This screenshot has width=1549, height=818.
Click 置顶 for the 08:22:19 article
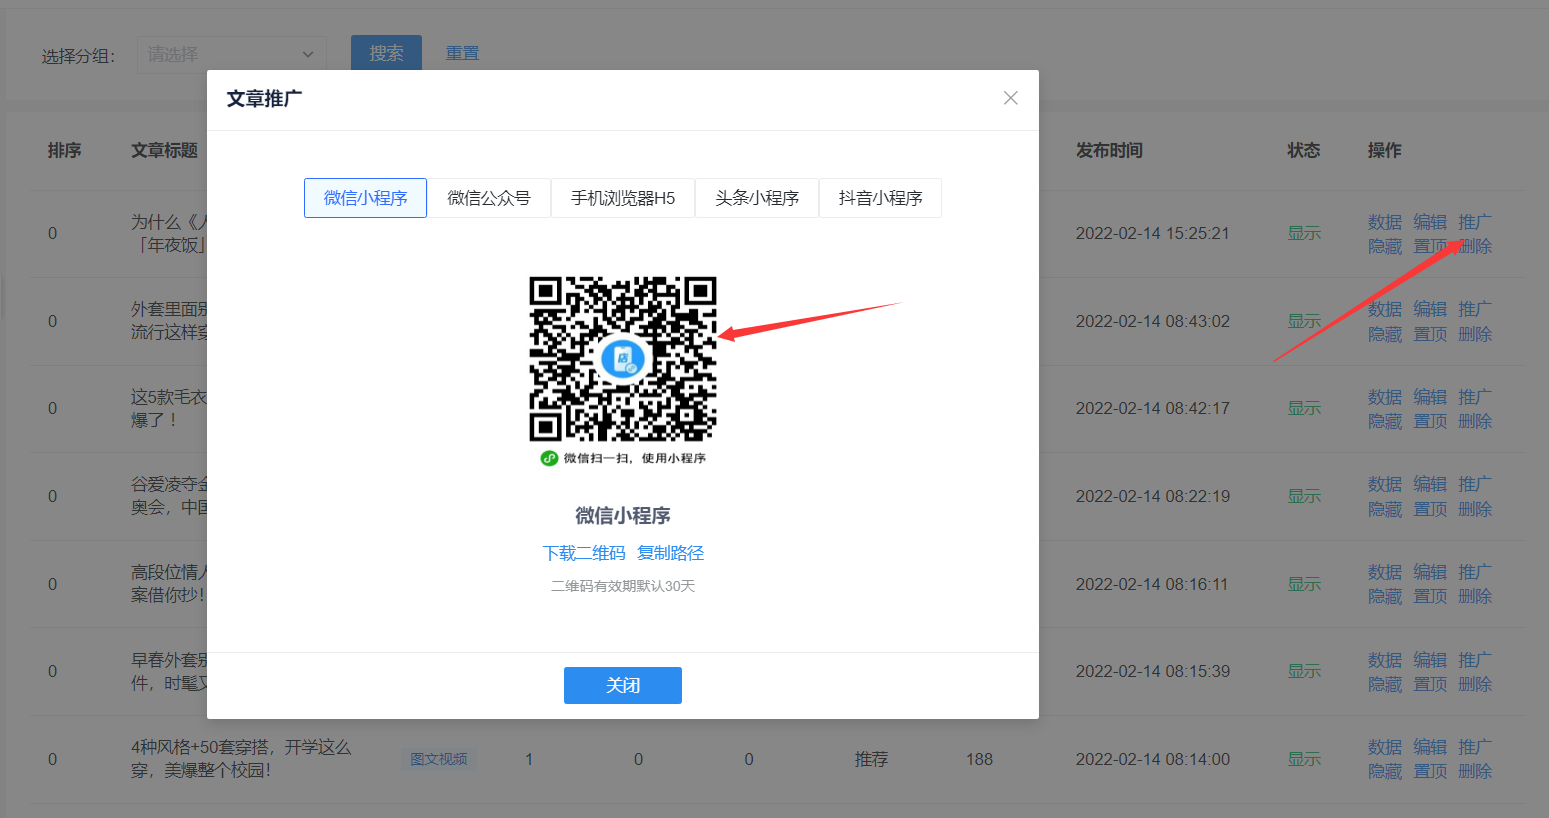tap(1430, 509)
